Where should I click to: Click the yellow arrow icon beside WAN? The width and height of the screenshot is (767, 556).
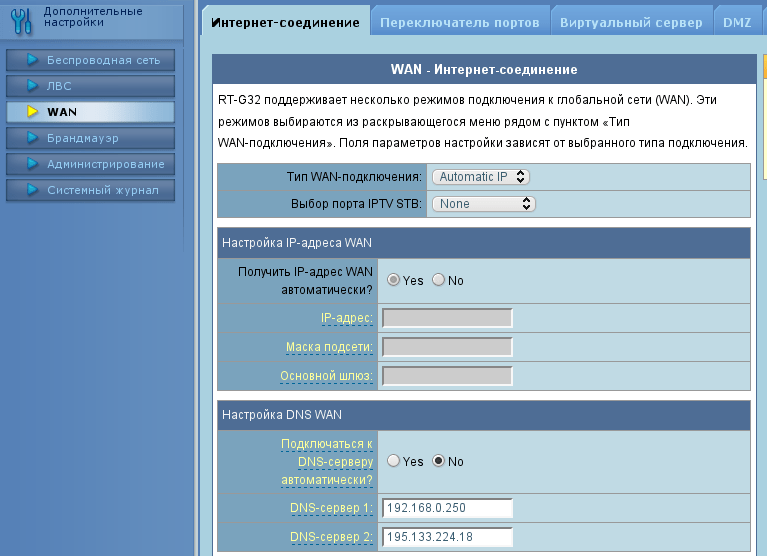(32, 111)
